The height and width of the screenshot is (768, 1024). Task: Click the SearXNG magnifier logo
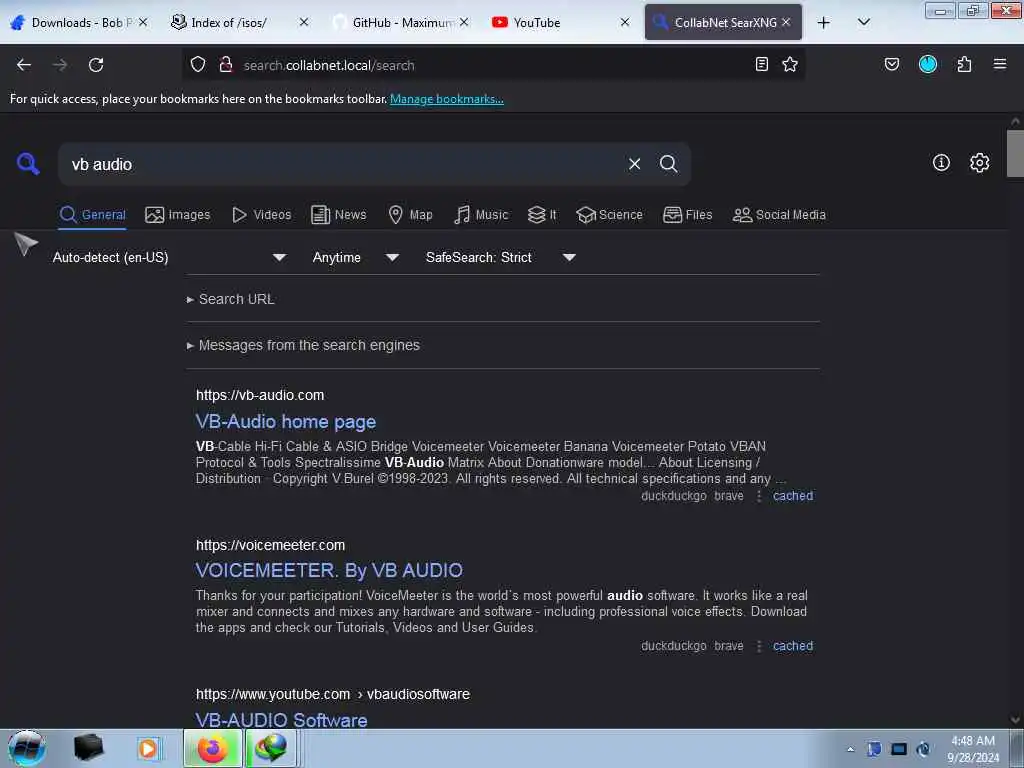point(27,163)
